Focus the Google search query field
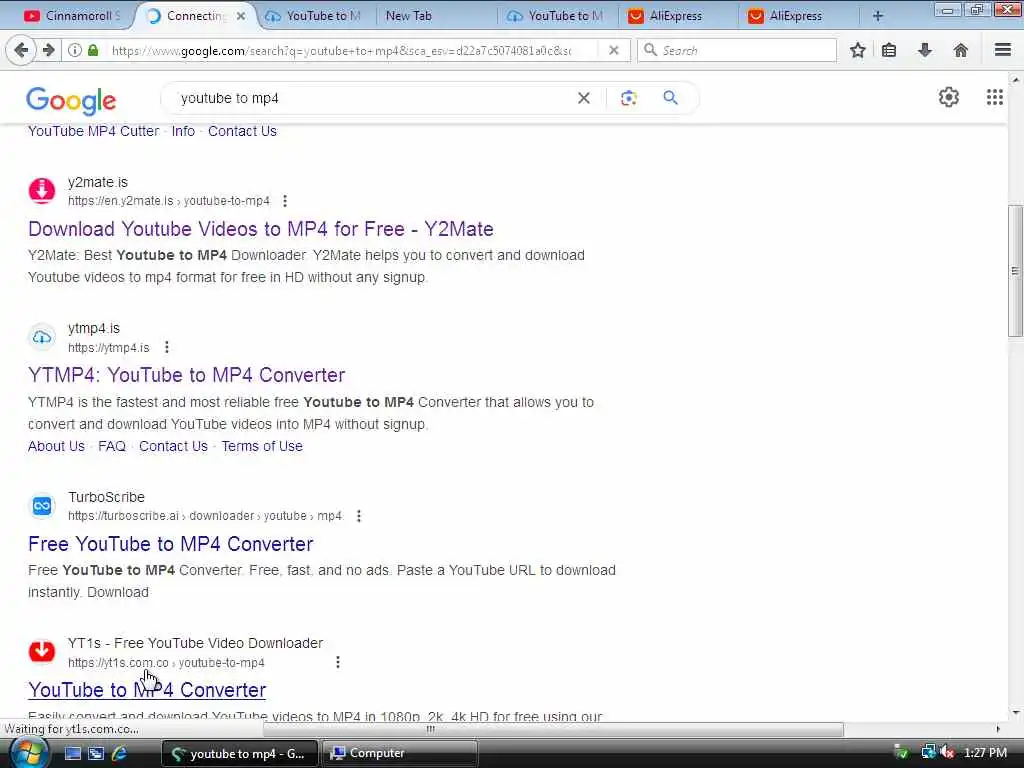The width and height of the screenshot is (1024, 768). coord(372,98)
